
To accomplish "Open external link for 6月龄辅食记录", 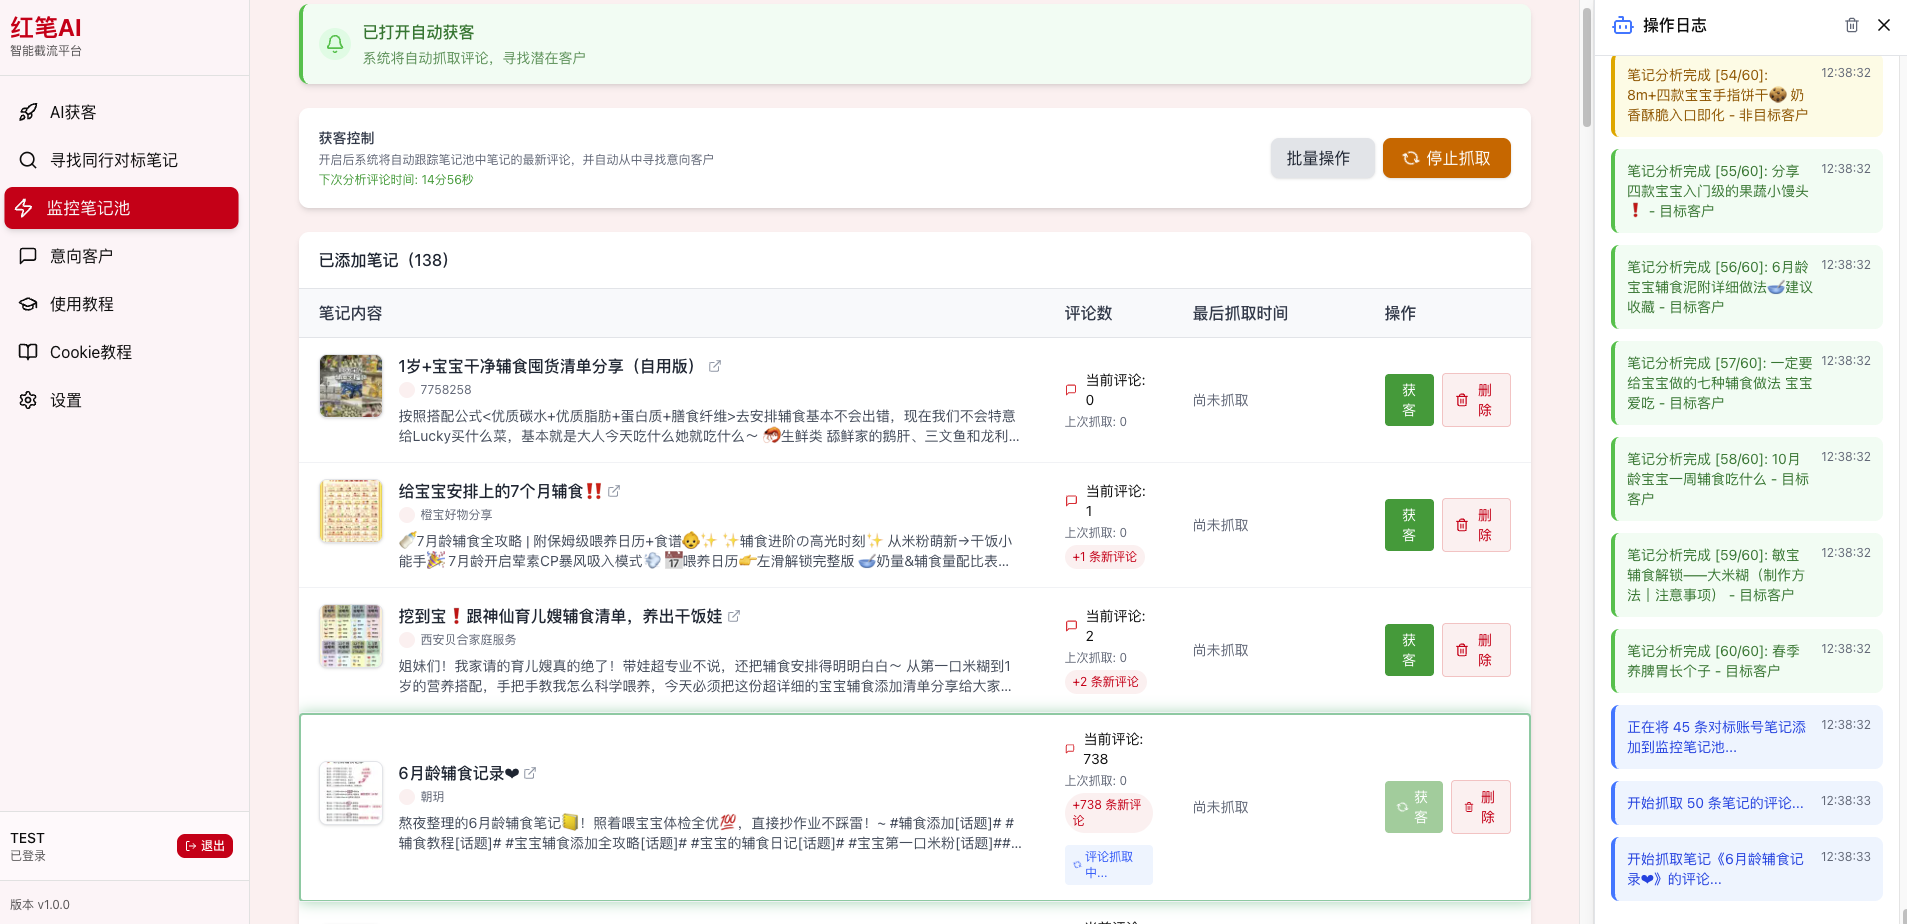I will point(530,773).
